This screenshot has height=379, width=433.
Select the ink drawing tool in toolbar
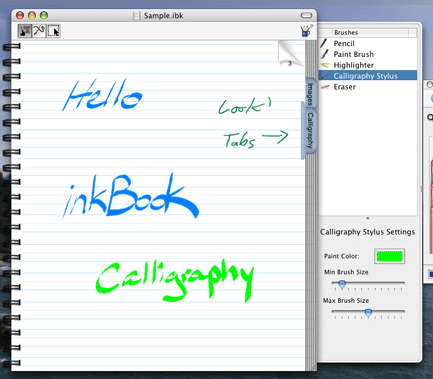(x=25, y=31)
